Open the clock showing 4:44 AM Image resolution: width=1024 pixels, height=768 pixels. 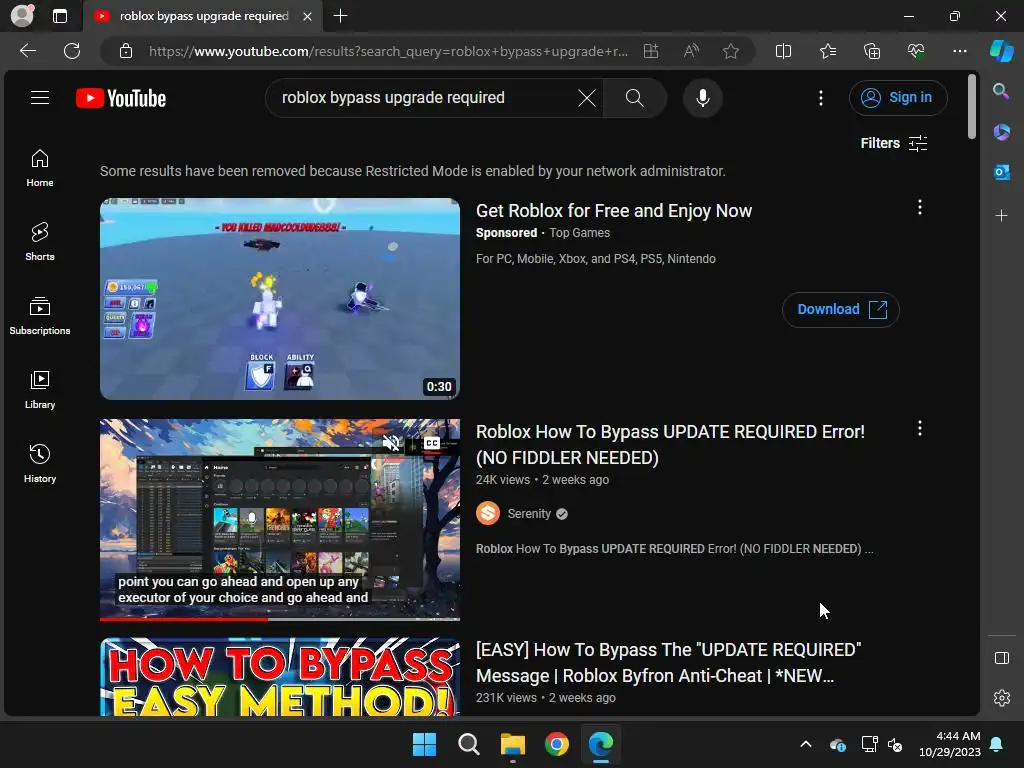(950, 744)
